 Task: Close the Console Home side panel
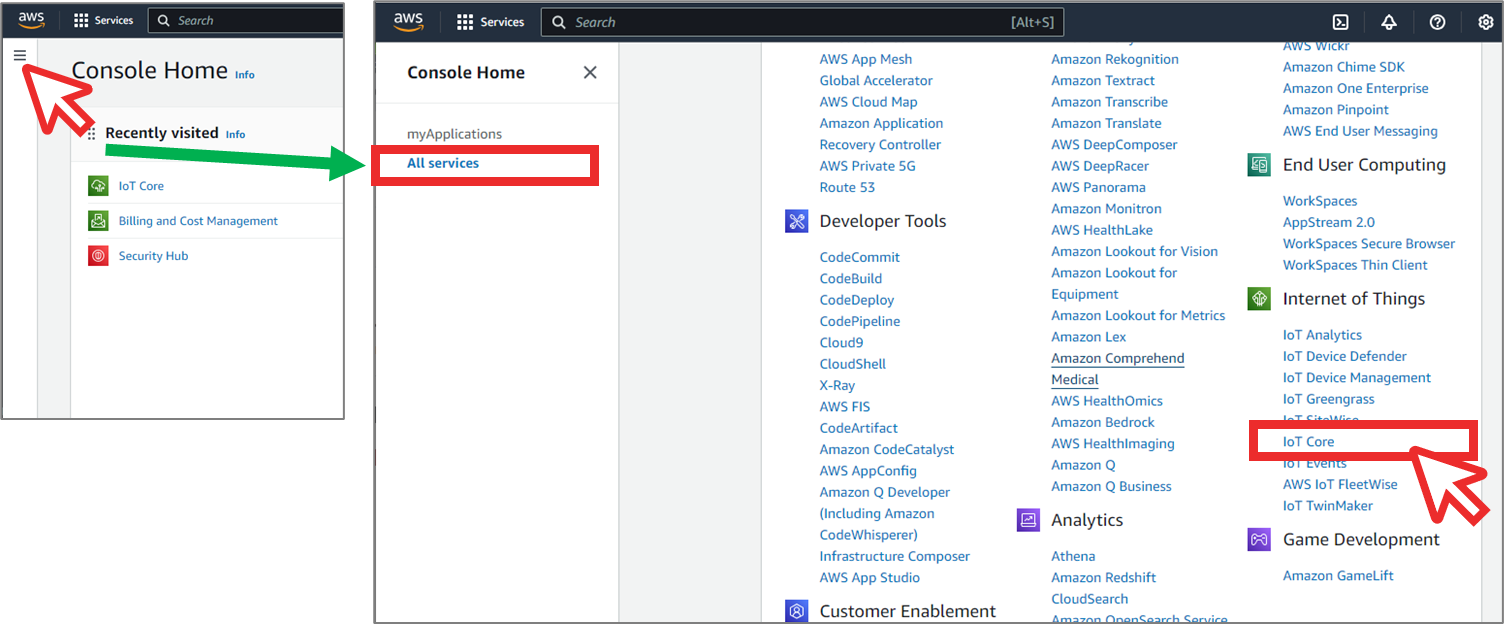click(x=590, y=72)
